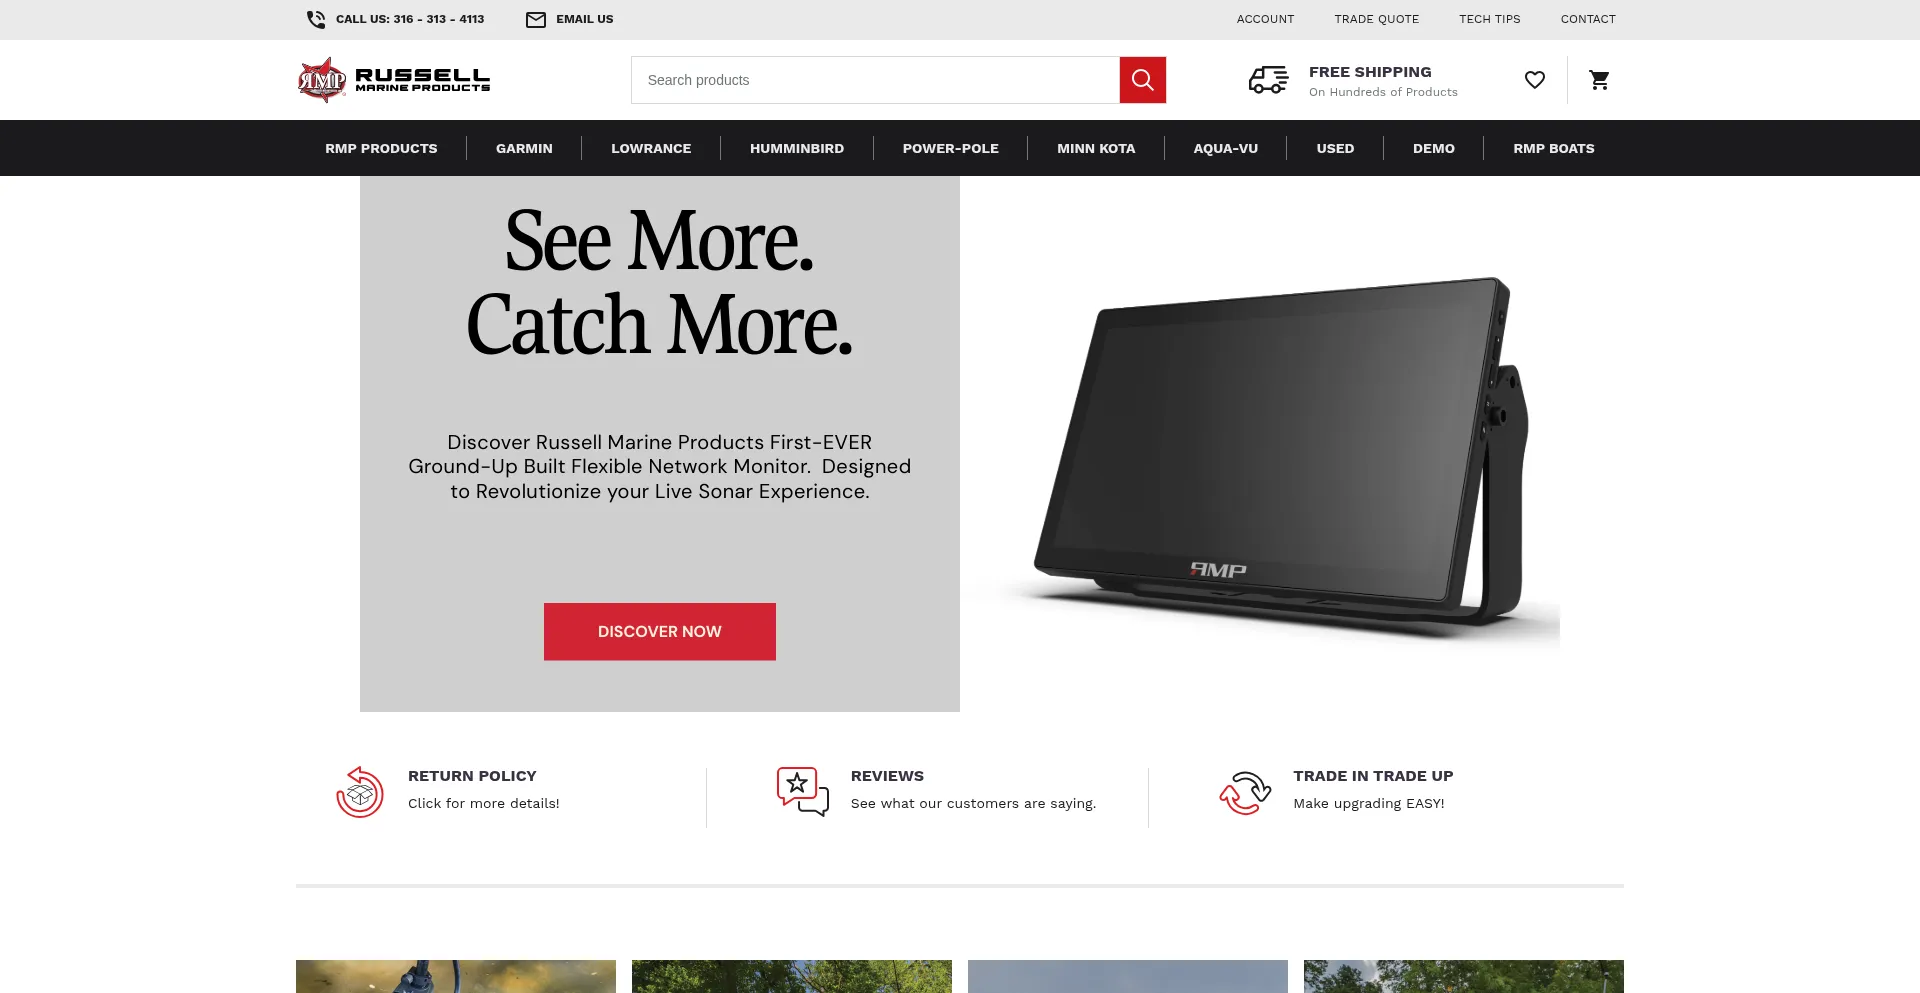The width and height of the screenshot is (1920, 993).
Task: Click the red search magnifier button
Action: pos(1143,80)
